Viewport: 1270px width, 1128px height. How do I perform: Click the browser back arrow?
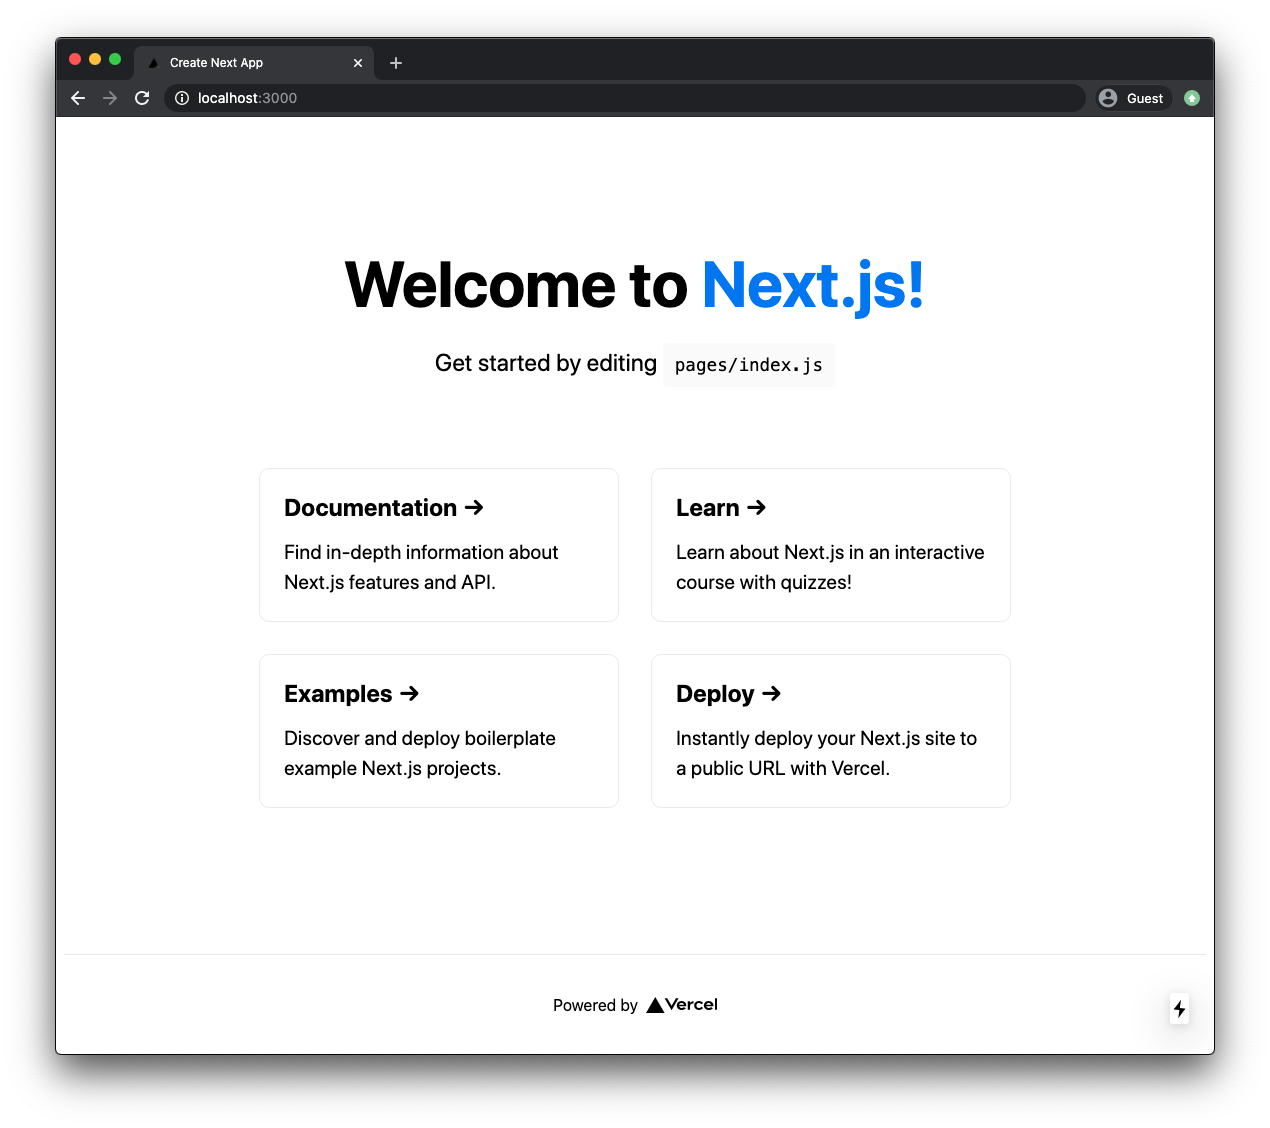(x=78, y=98)
